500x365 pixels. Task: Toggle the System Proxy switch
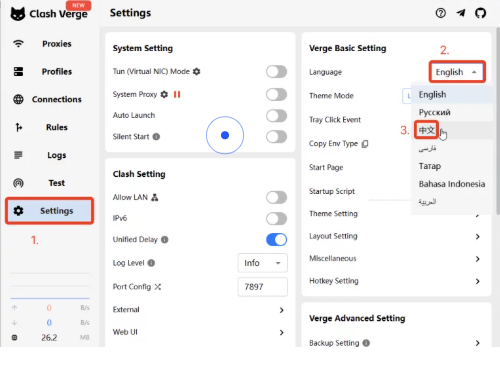click(x=276, y=94)
